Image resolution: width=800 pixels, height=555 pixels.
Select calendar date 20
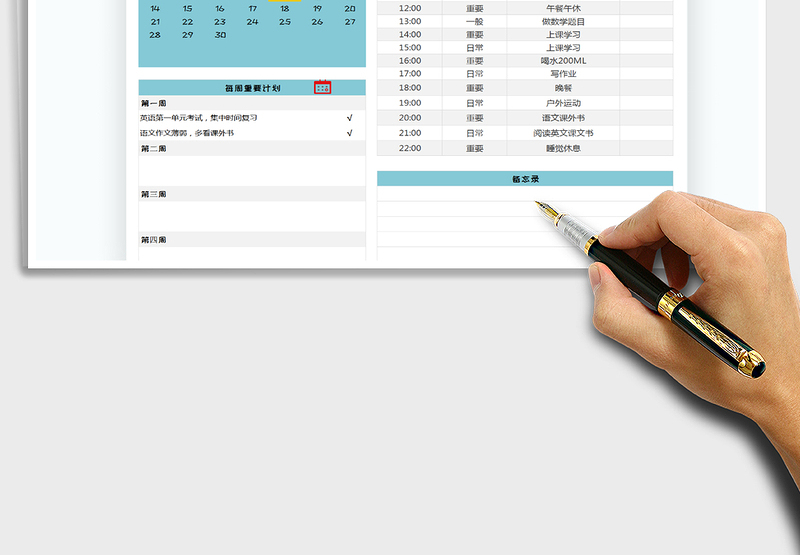pyautogui.click(x=350, y=9)
